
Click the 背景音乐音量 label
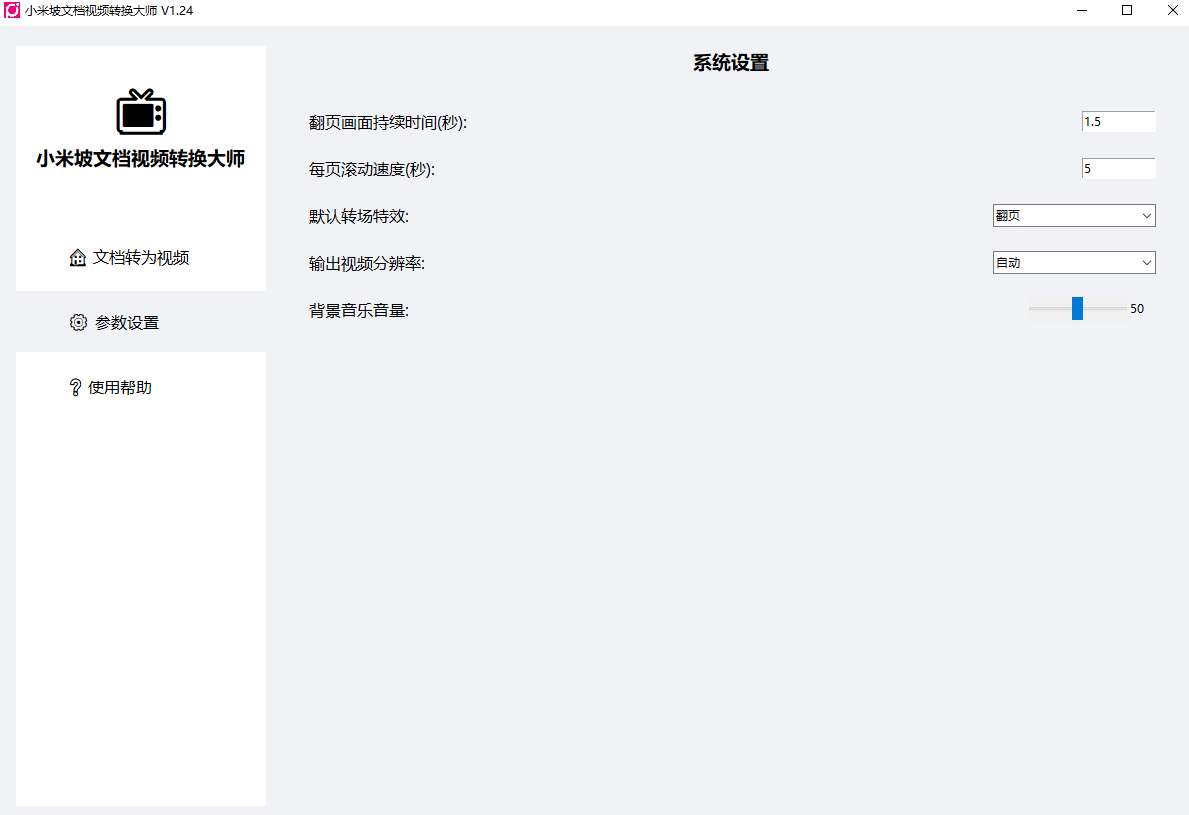(359, 310)
